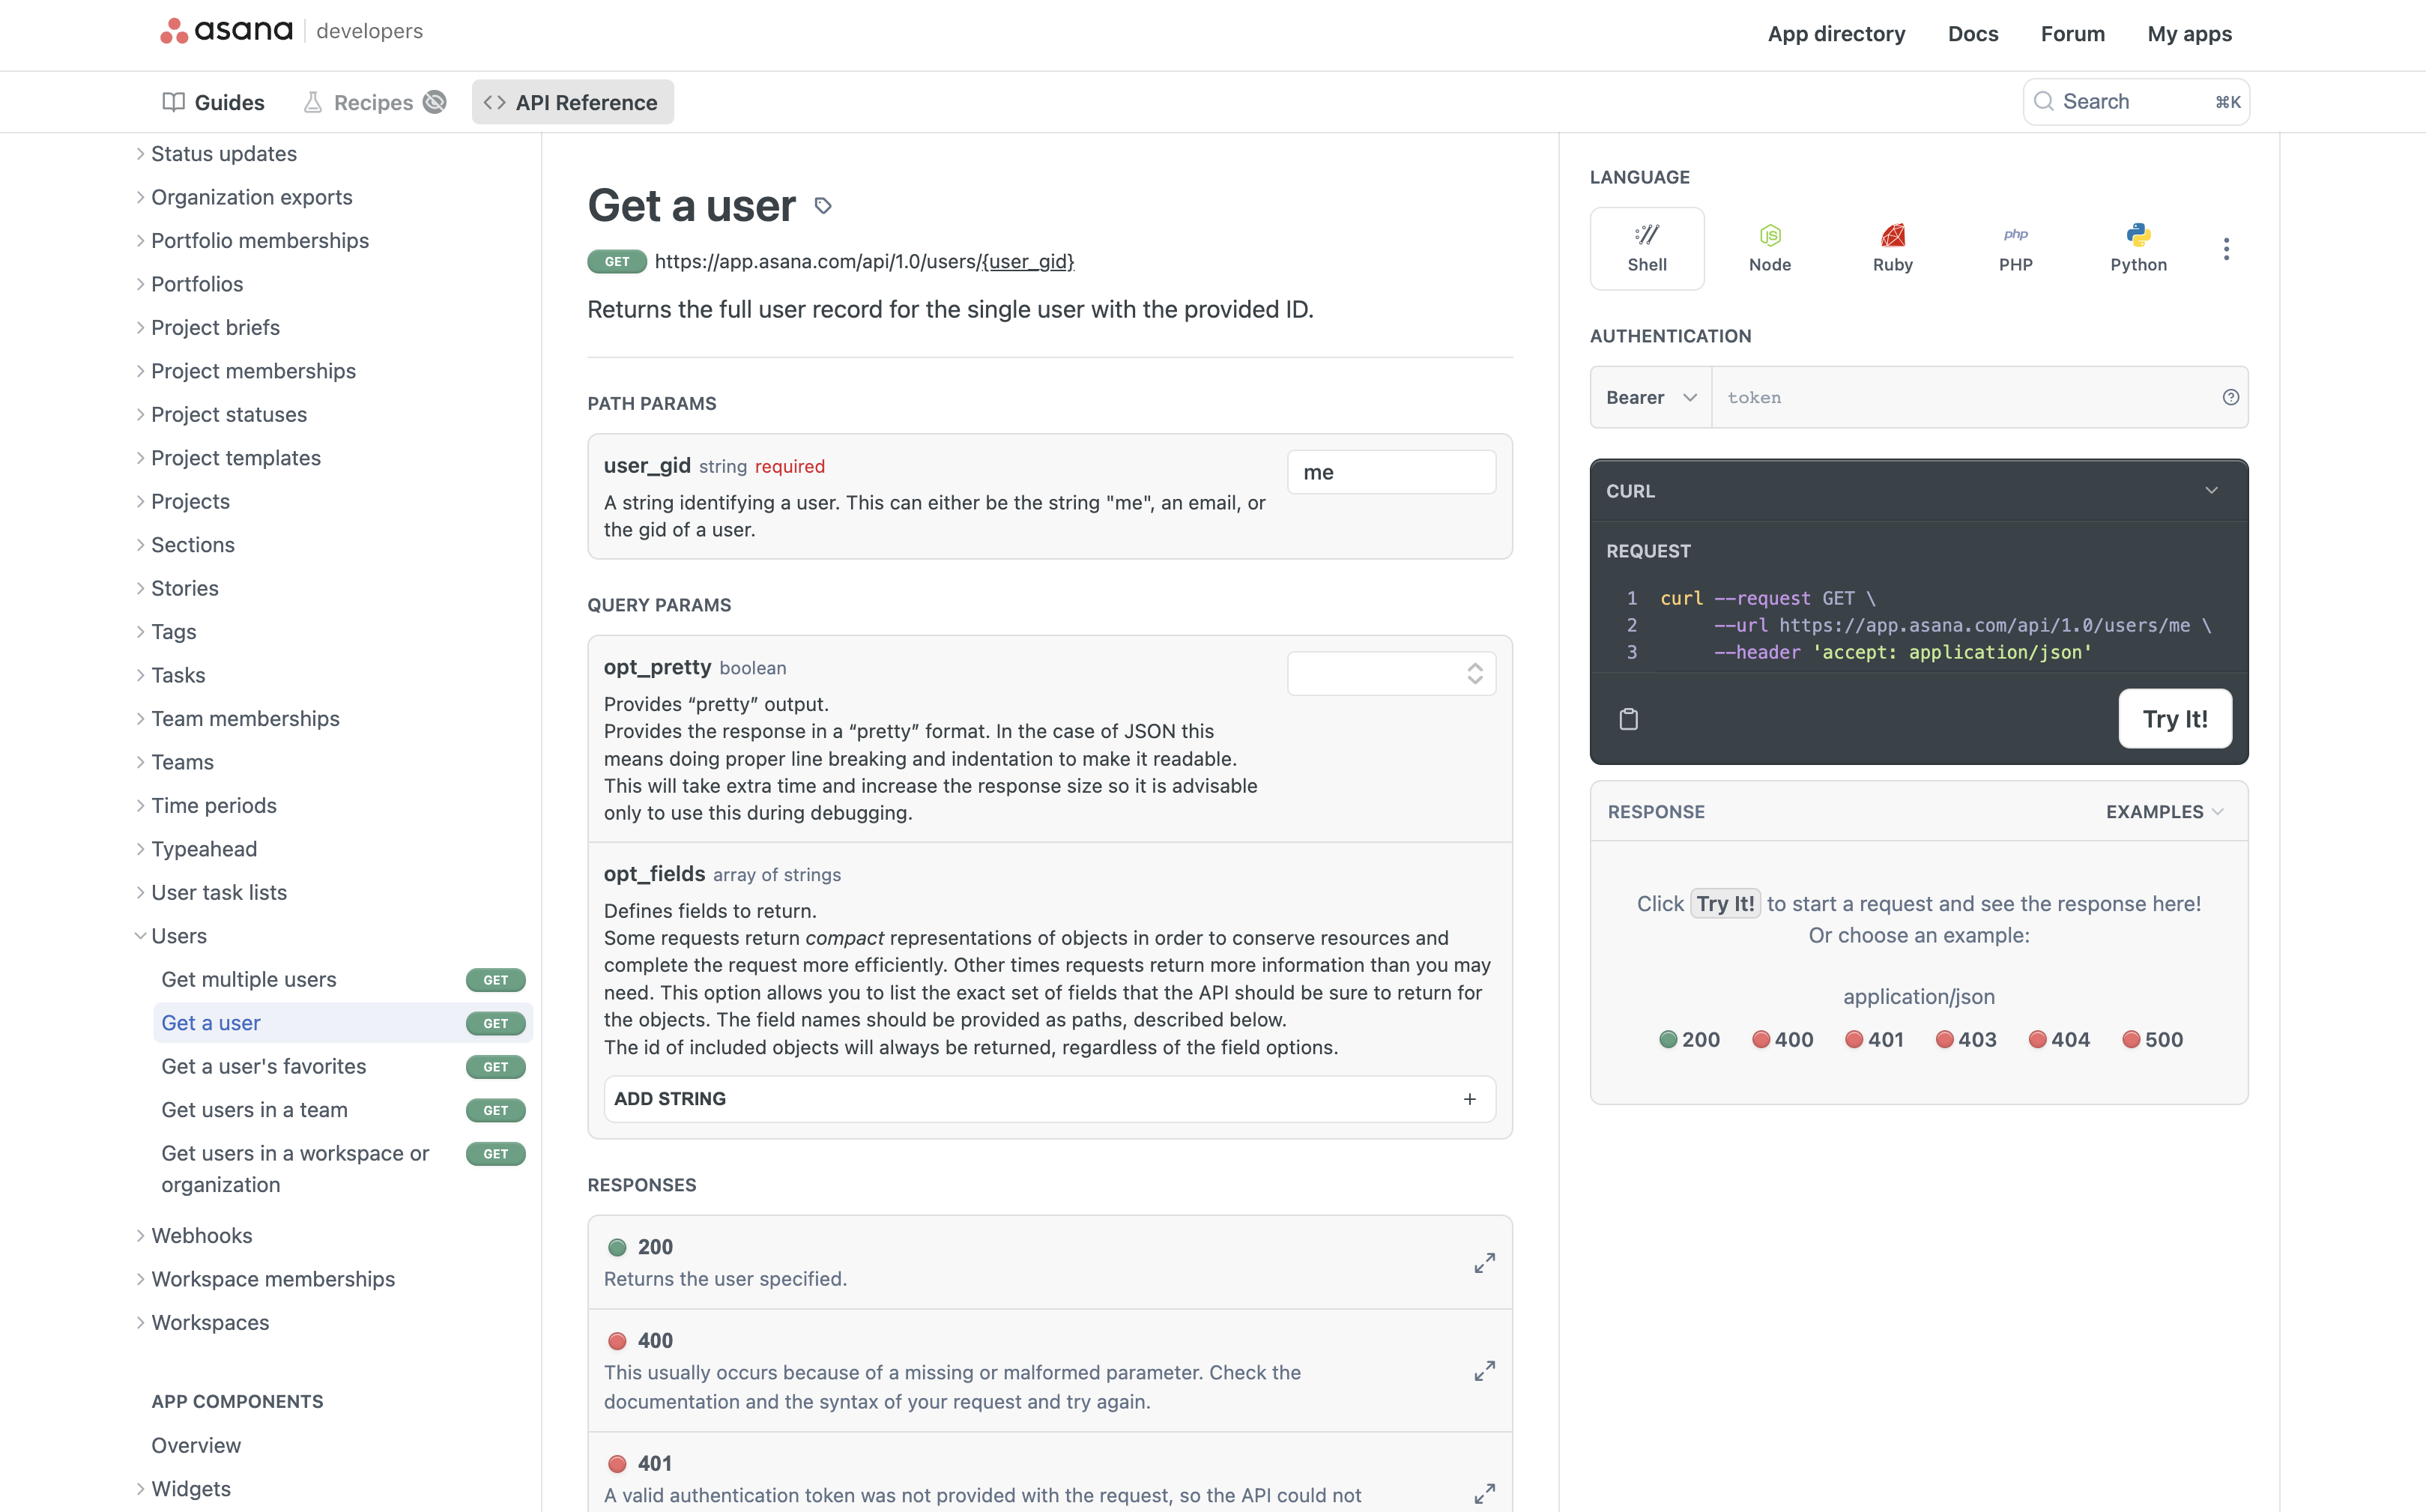Open the Bearer authentication dropdown
Viewport: 2426px width, 1512px height.
coord(1649,397)
